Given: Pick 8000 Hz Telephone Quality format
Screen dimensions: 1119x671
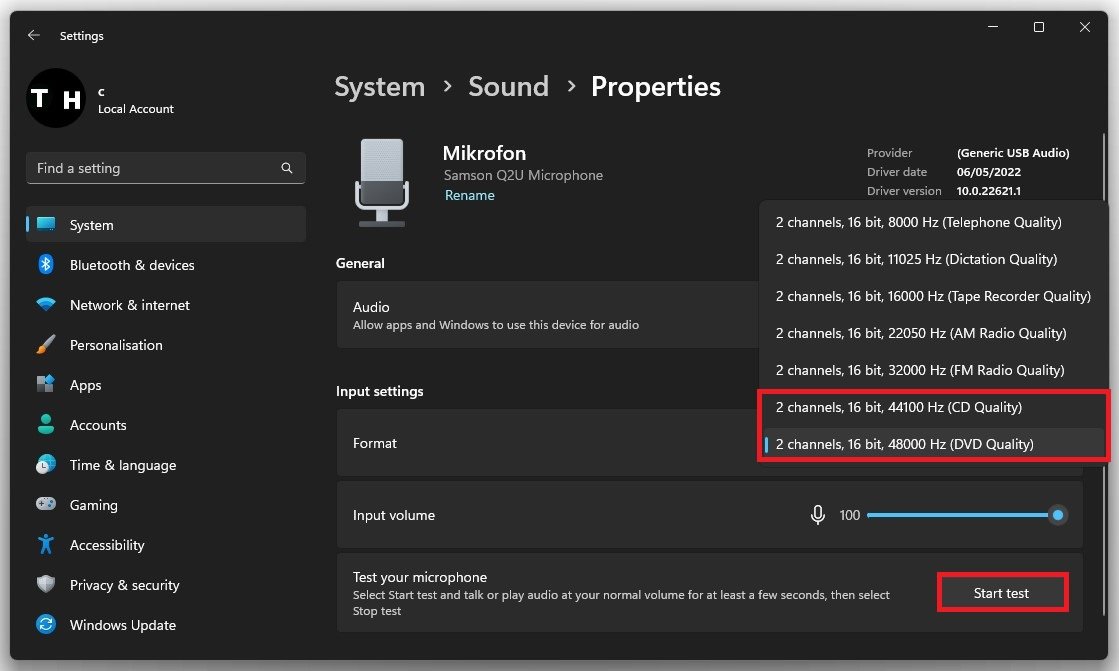Looking at the screenshot, I should coord(918,222).
